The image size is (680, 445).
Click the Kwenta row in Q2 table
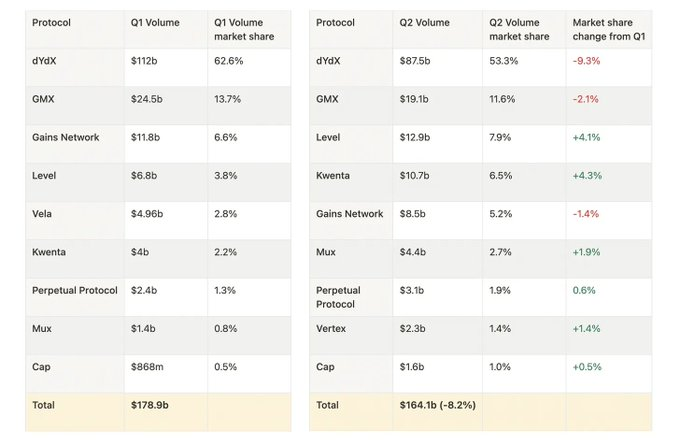click(x=481, y=182)
